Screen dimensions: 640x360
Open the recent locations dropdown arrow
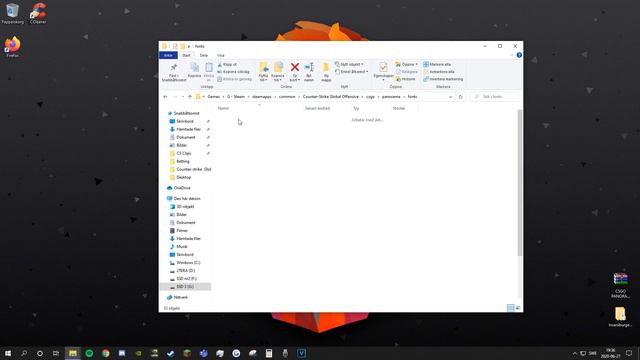click(182, 97)
